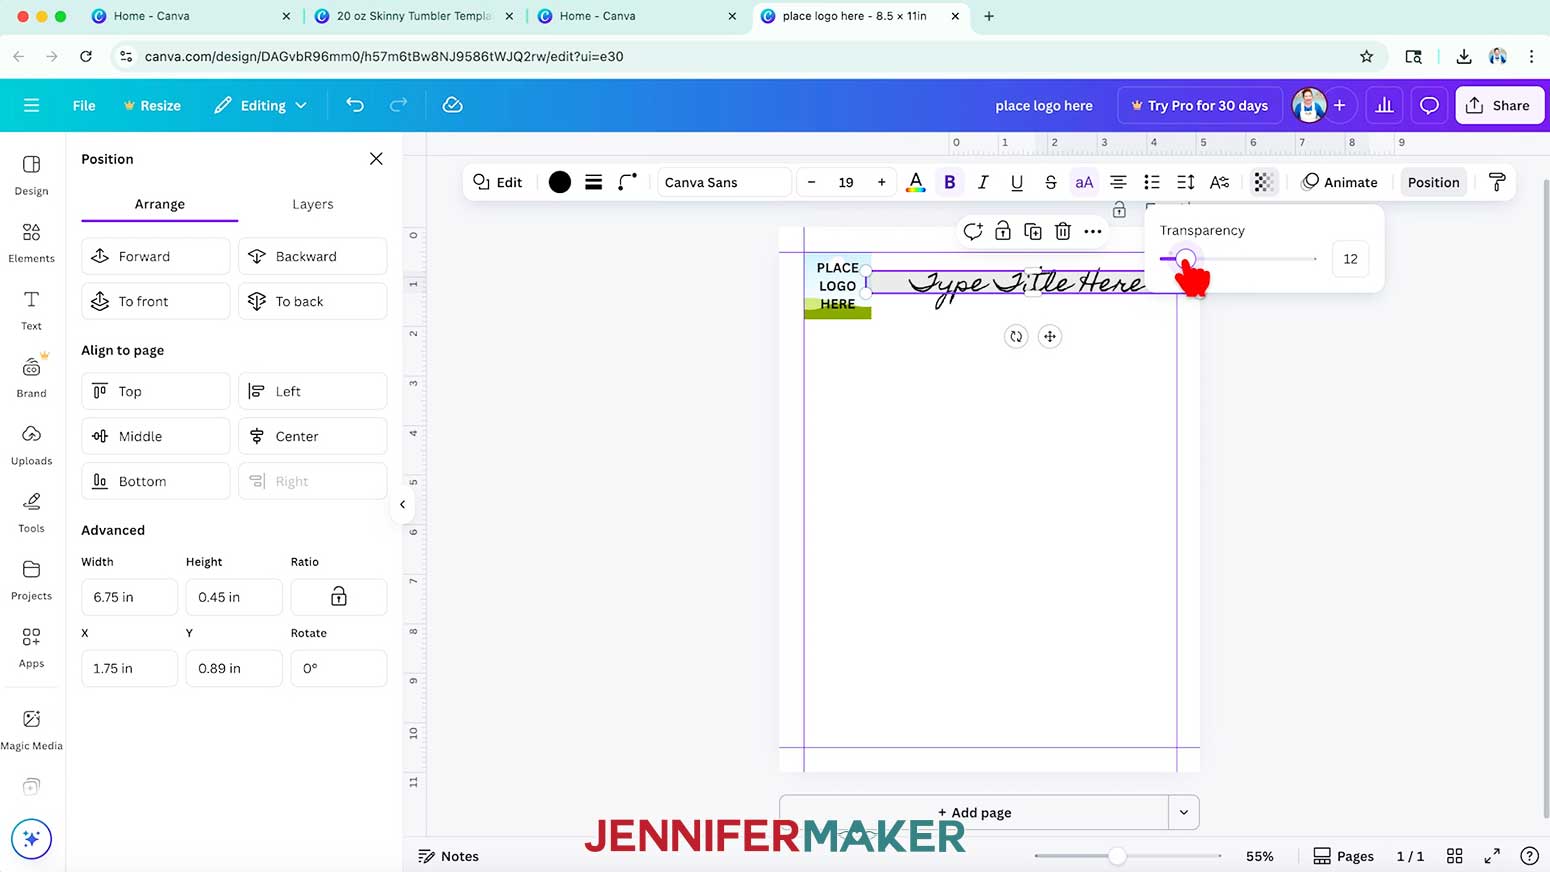
Task: Click the copy style paint roller icon
Action: click(x=1497, y=182)
